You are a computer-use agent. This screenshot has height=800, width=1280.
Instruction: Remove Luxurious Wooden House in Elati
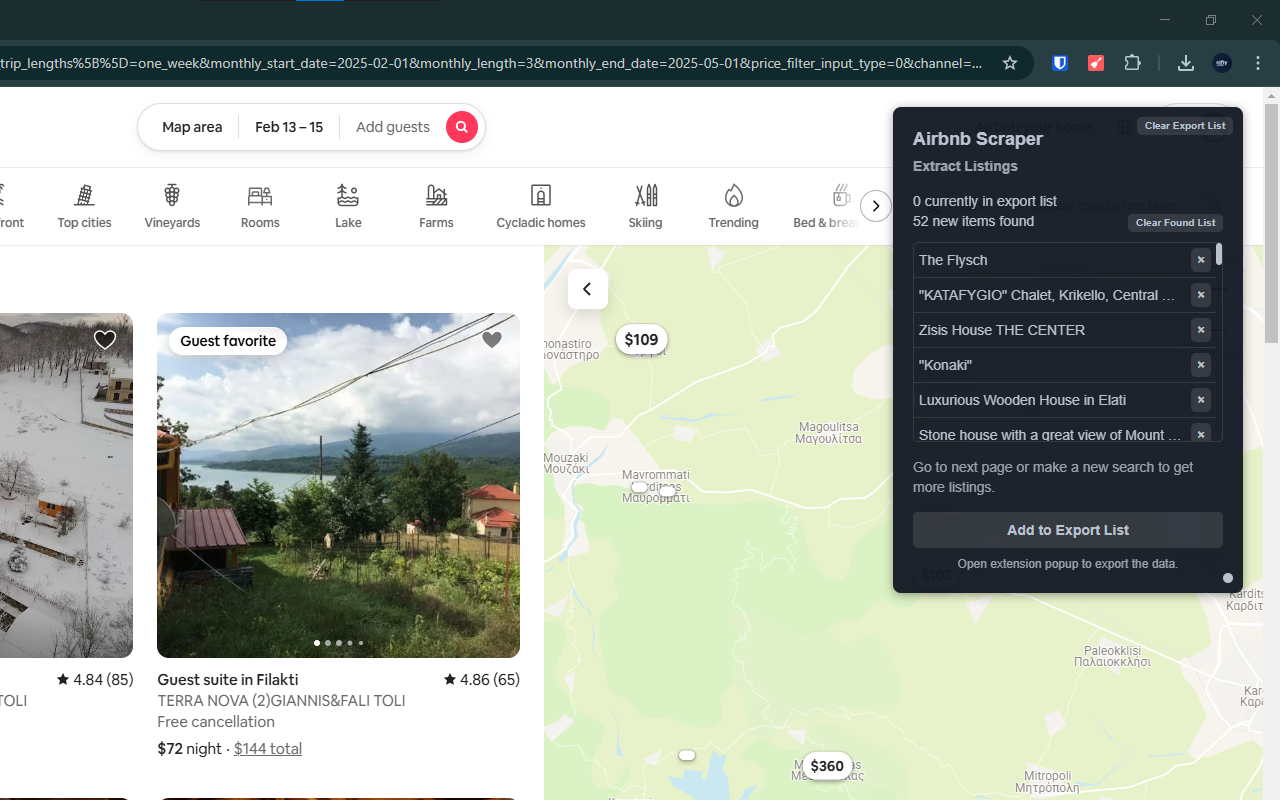pos(1201,400)
